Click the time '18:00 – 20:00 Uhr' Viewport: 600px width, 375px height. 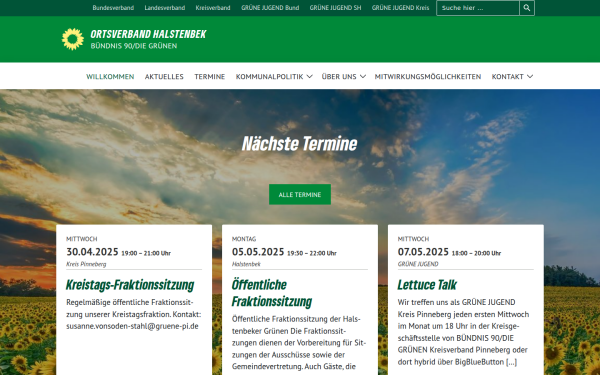coord(476,253)
